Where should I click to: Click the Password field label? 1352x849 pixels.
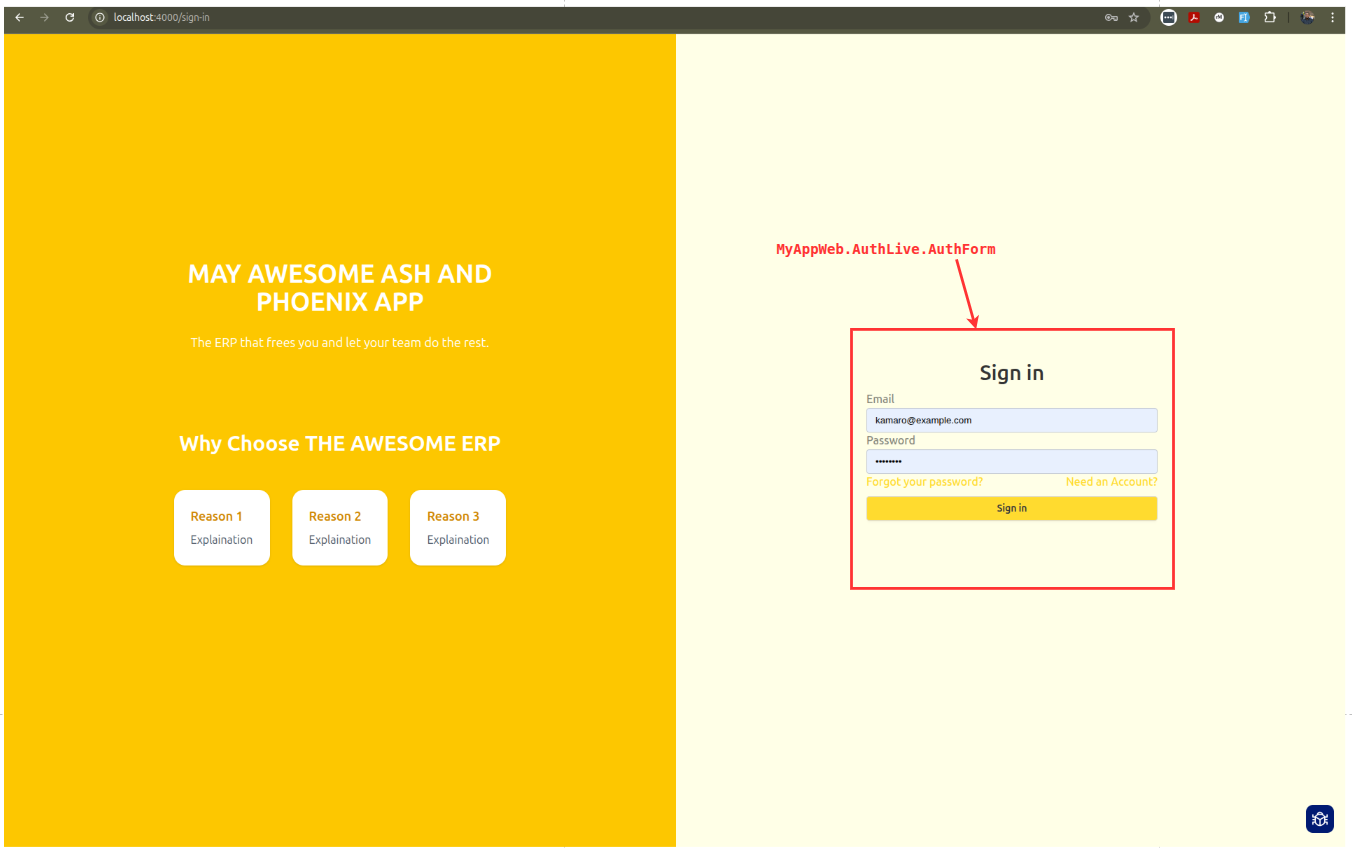point(890,440)
